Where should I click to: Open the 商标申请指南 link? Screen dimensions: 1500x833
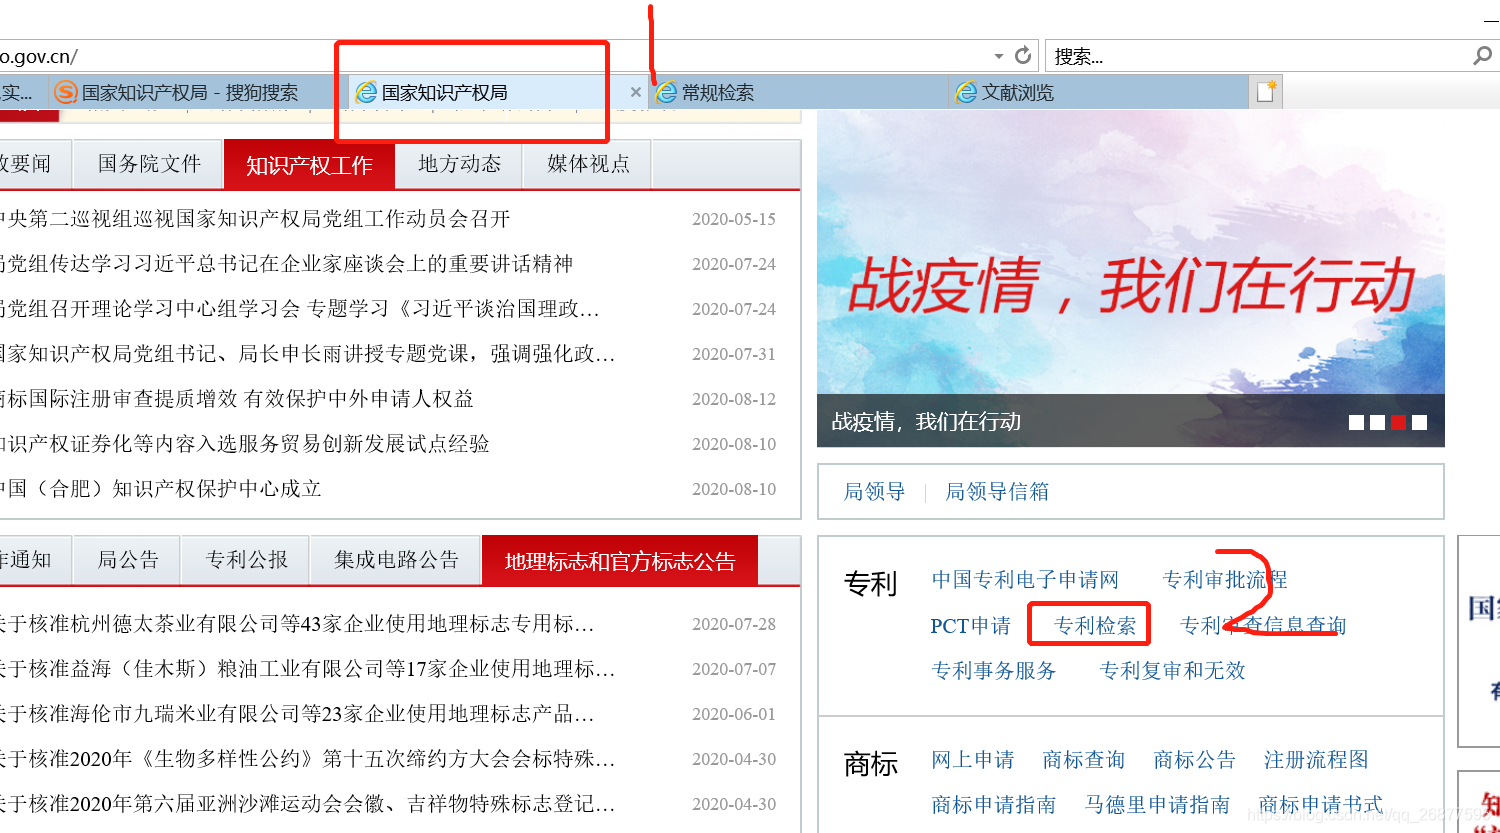point(994,805)
